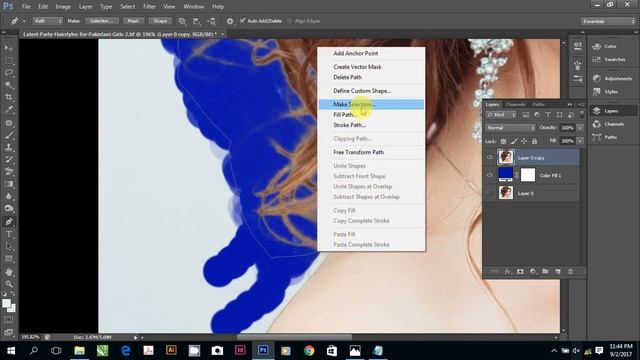The width and height of the screenshot is (640, 360).
Task: Select the Rectangular Marquee tool
Action: coord(9,60)
